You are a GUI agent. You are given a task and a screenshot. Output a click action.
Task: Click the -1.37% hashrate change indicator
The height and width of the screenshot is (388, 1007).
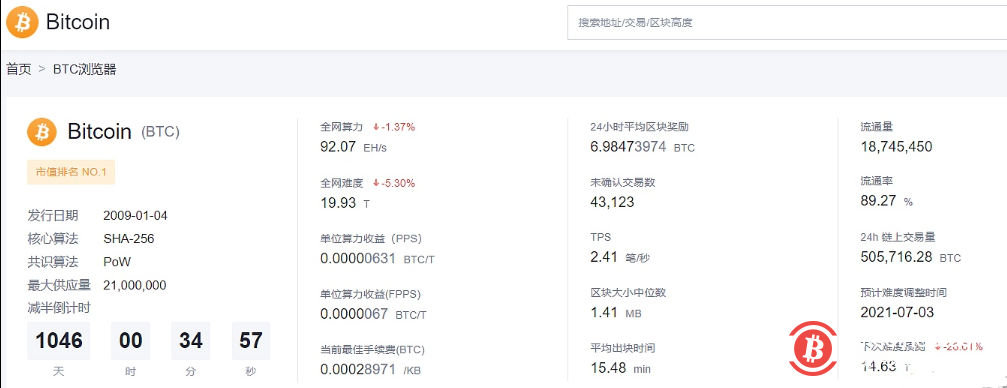coord(394,127)
